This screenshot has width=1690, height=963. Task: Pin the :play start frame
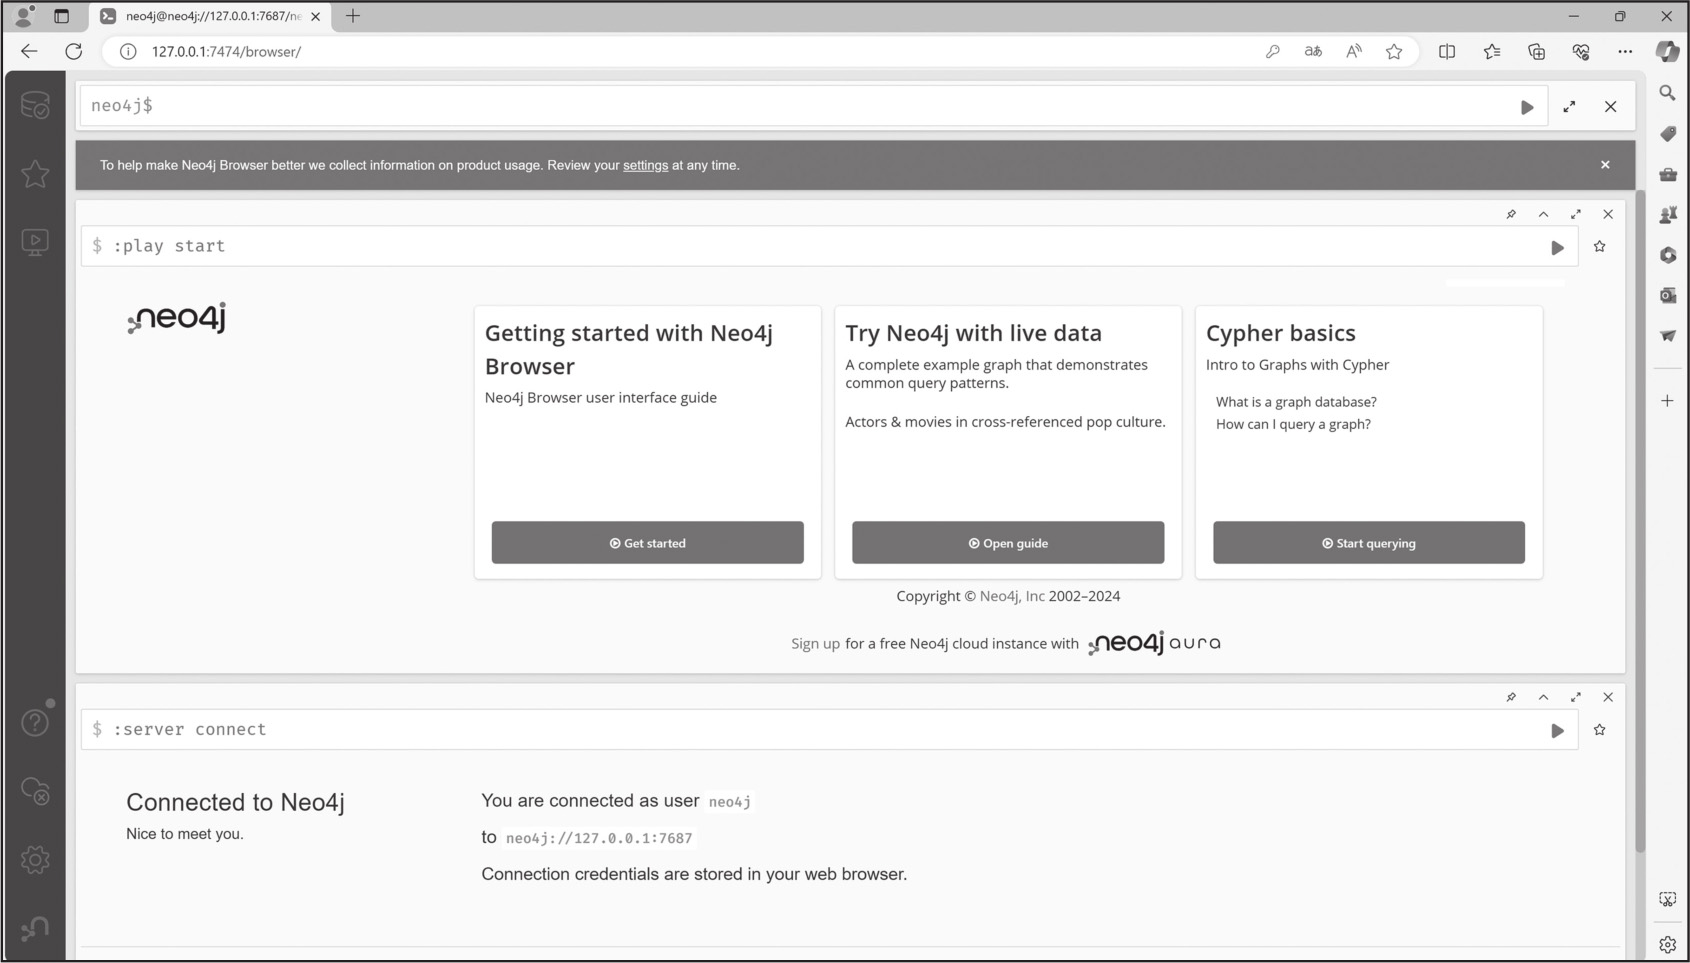1511,214
